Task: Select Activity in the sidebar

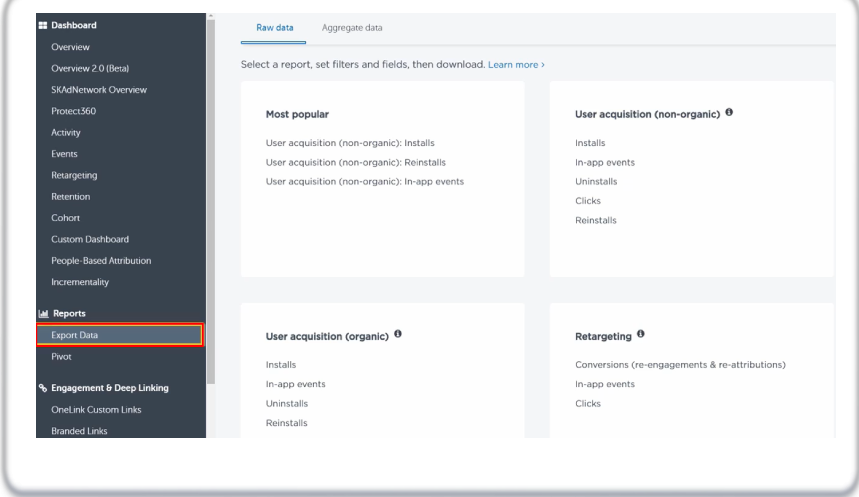Action: (66, 133)
